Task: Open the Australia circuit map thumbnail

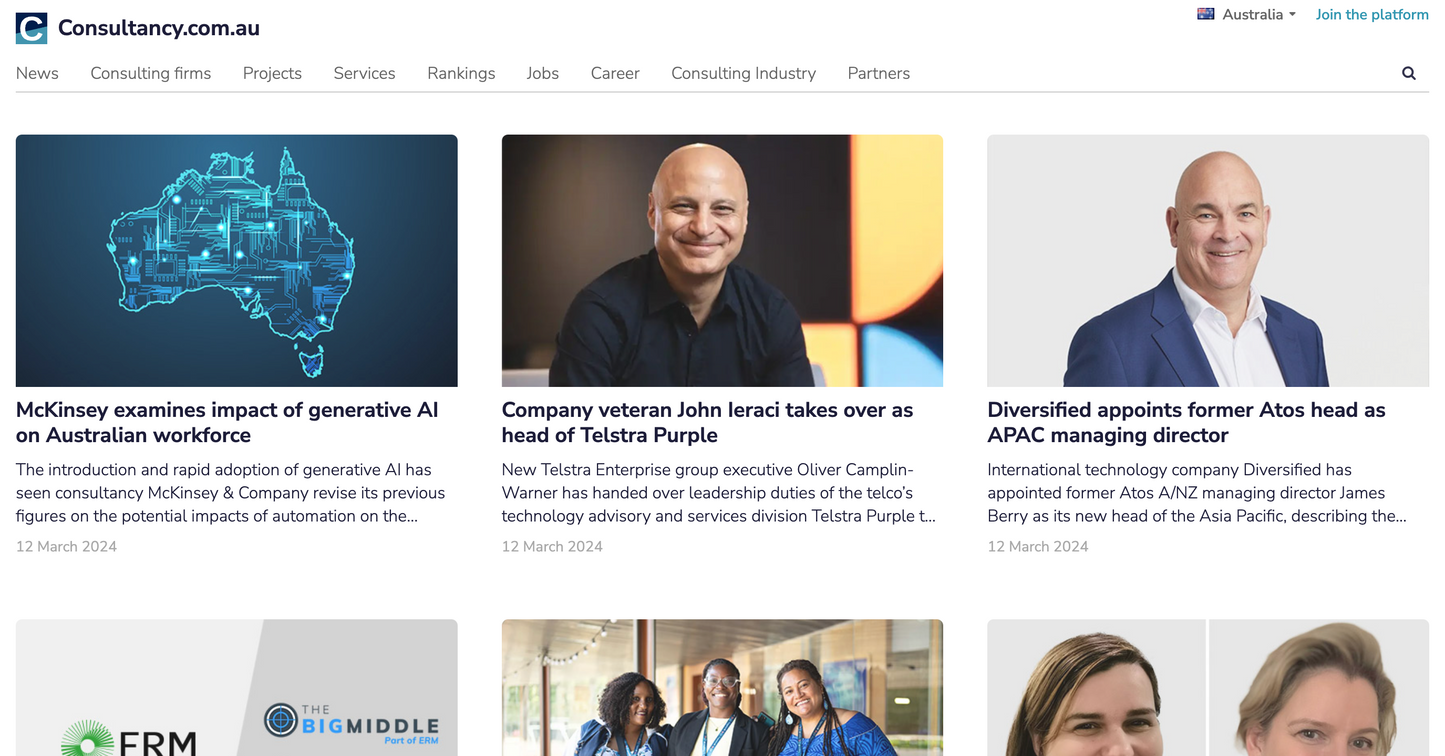Action: 237,261
